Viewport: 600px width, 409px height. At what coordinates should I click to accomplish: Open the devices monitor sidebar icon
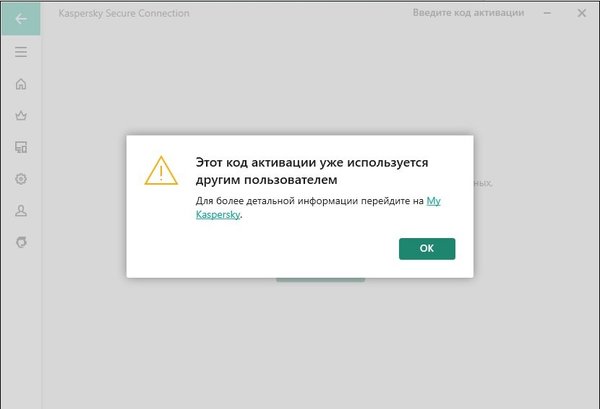[21, 147]
